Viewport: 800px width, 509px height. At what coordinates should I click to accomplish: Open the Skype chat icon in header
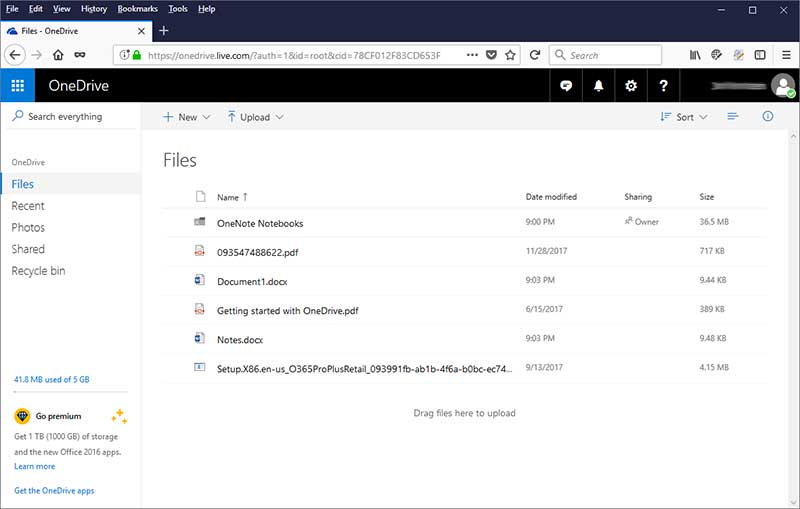tap(566, 86)
